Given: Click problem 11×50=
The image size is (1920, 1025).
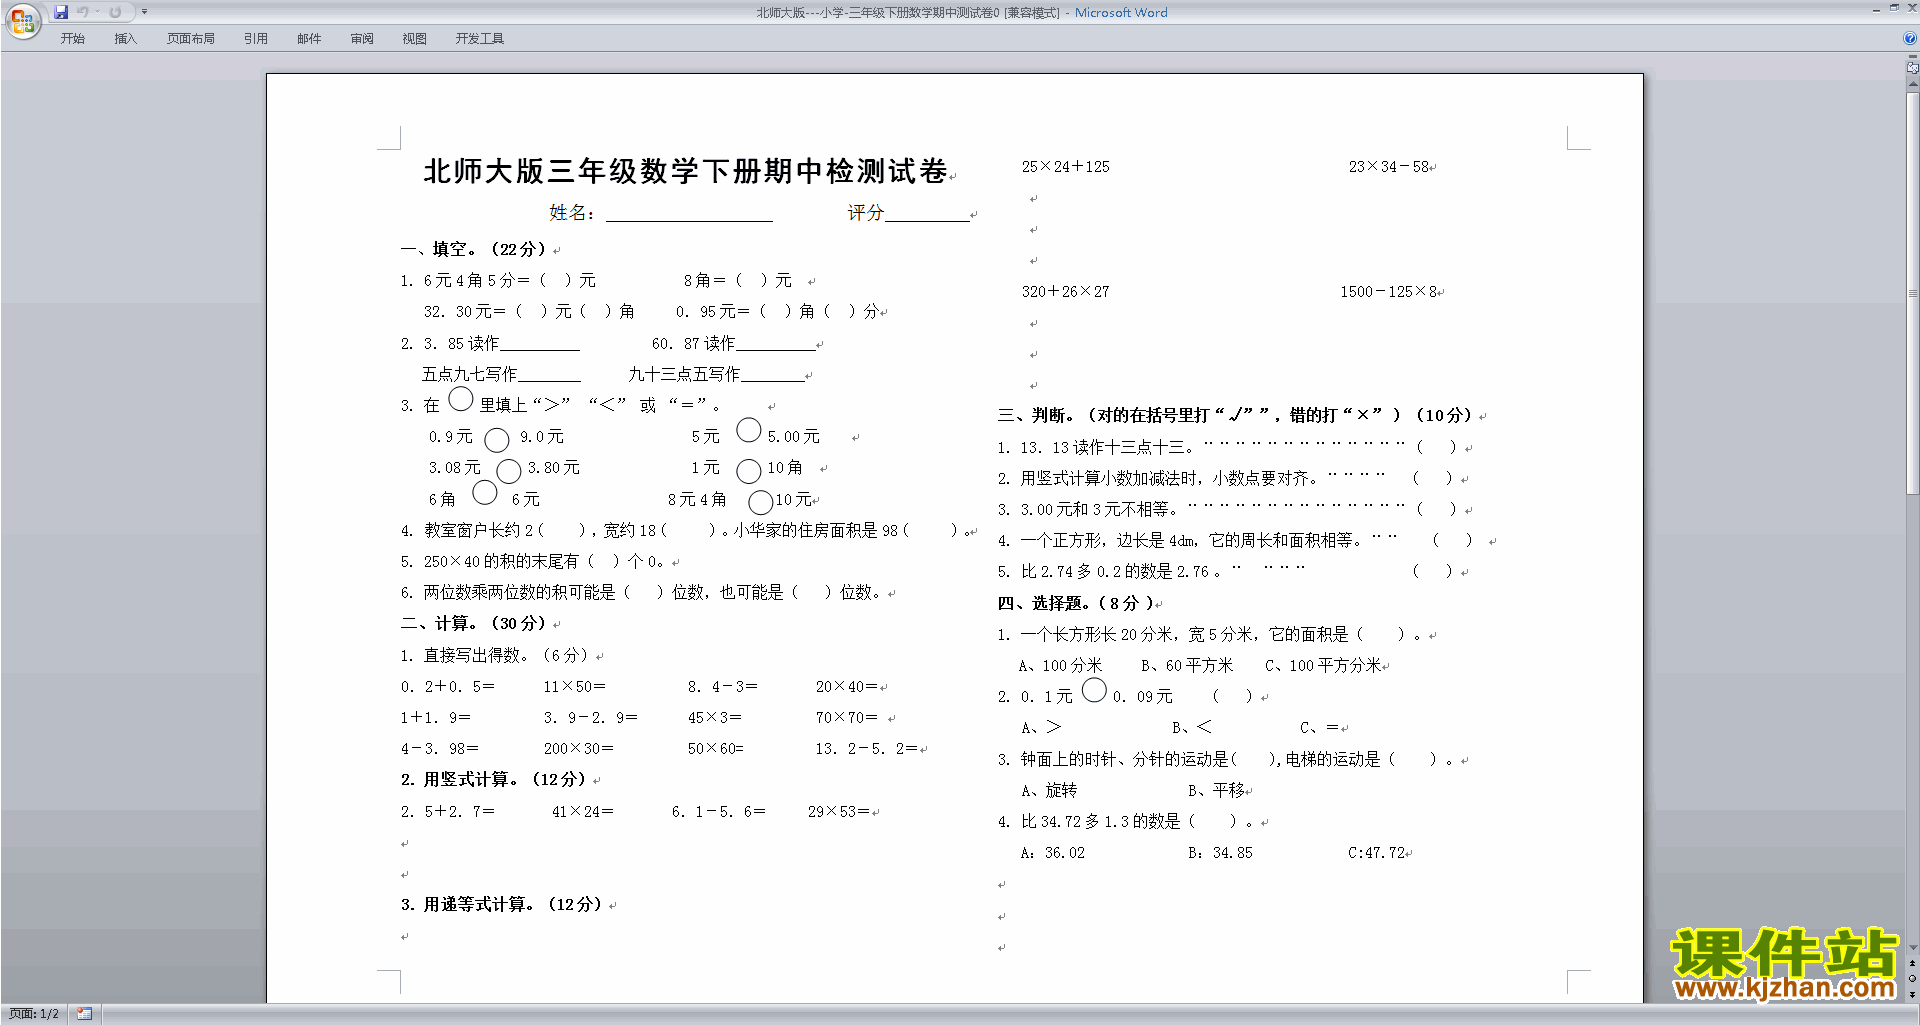Looking at the screenshot, I should [574, 687].
